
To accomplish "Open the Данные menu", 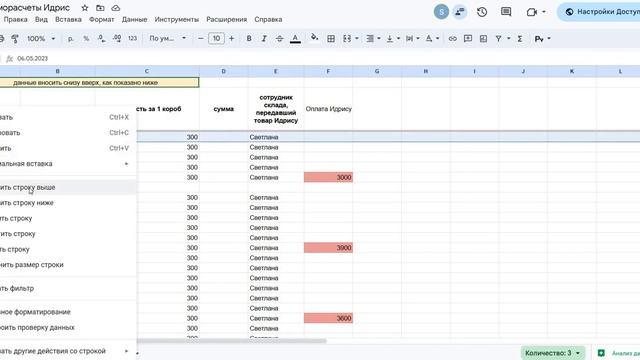I will point(134,19).
